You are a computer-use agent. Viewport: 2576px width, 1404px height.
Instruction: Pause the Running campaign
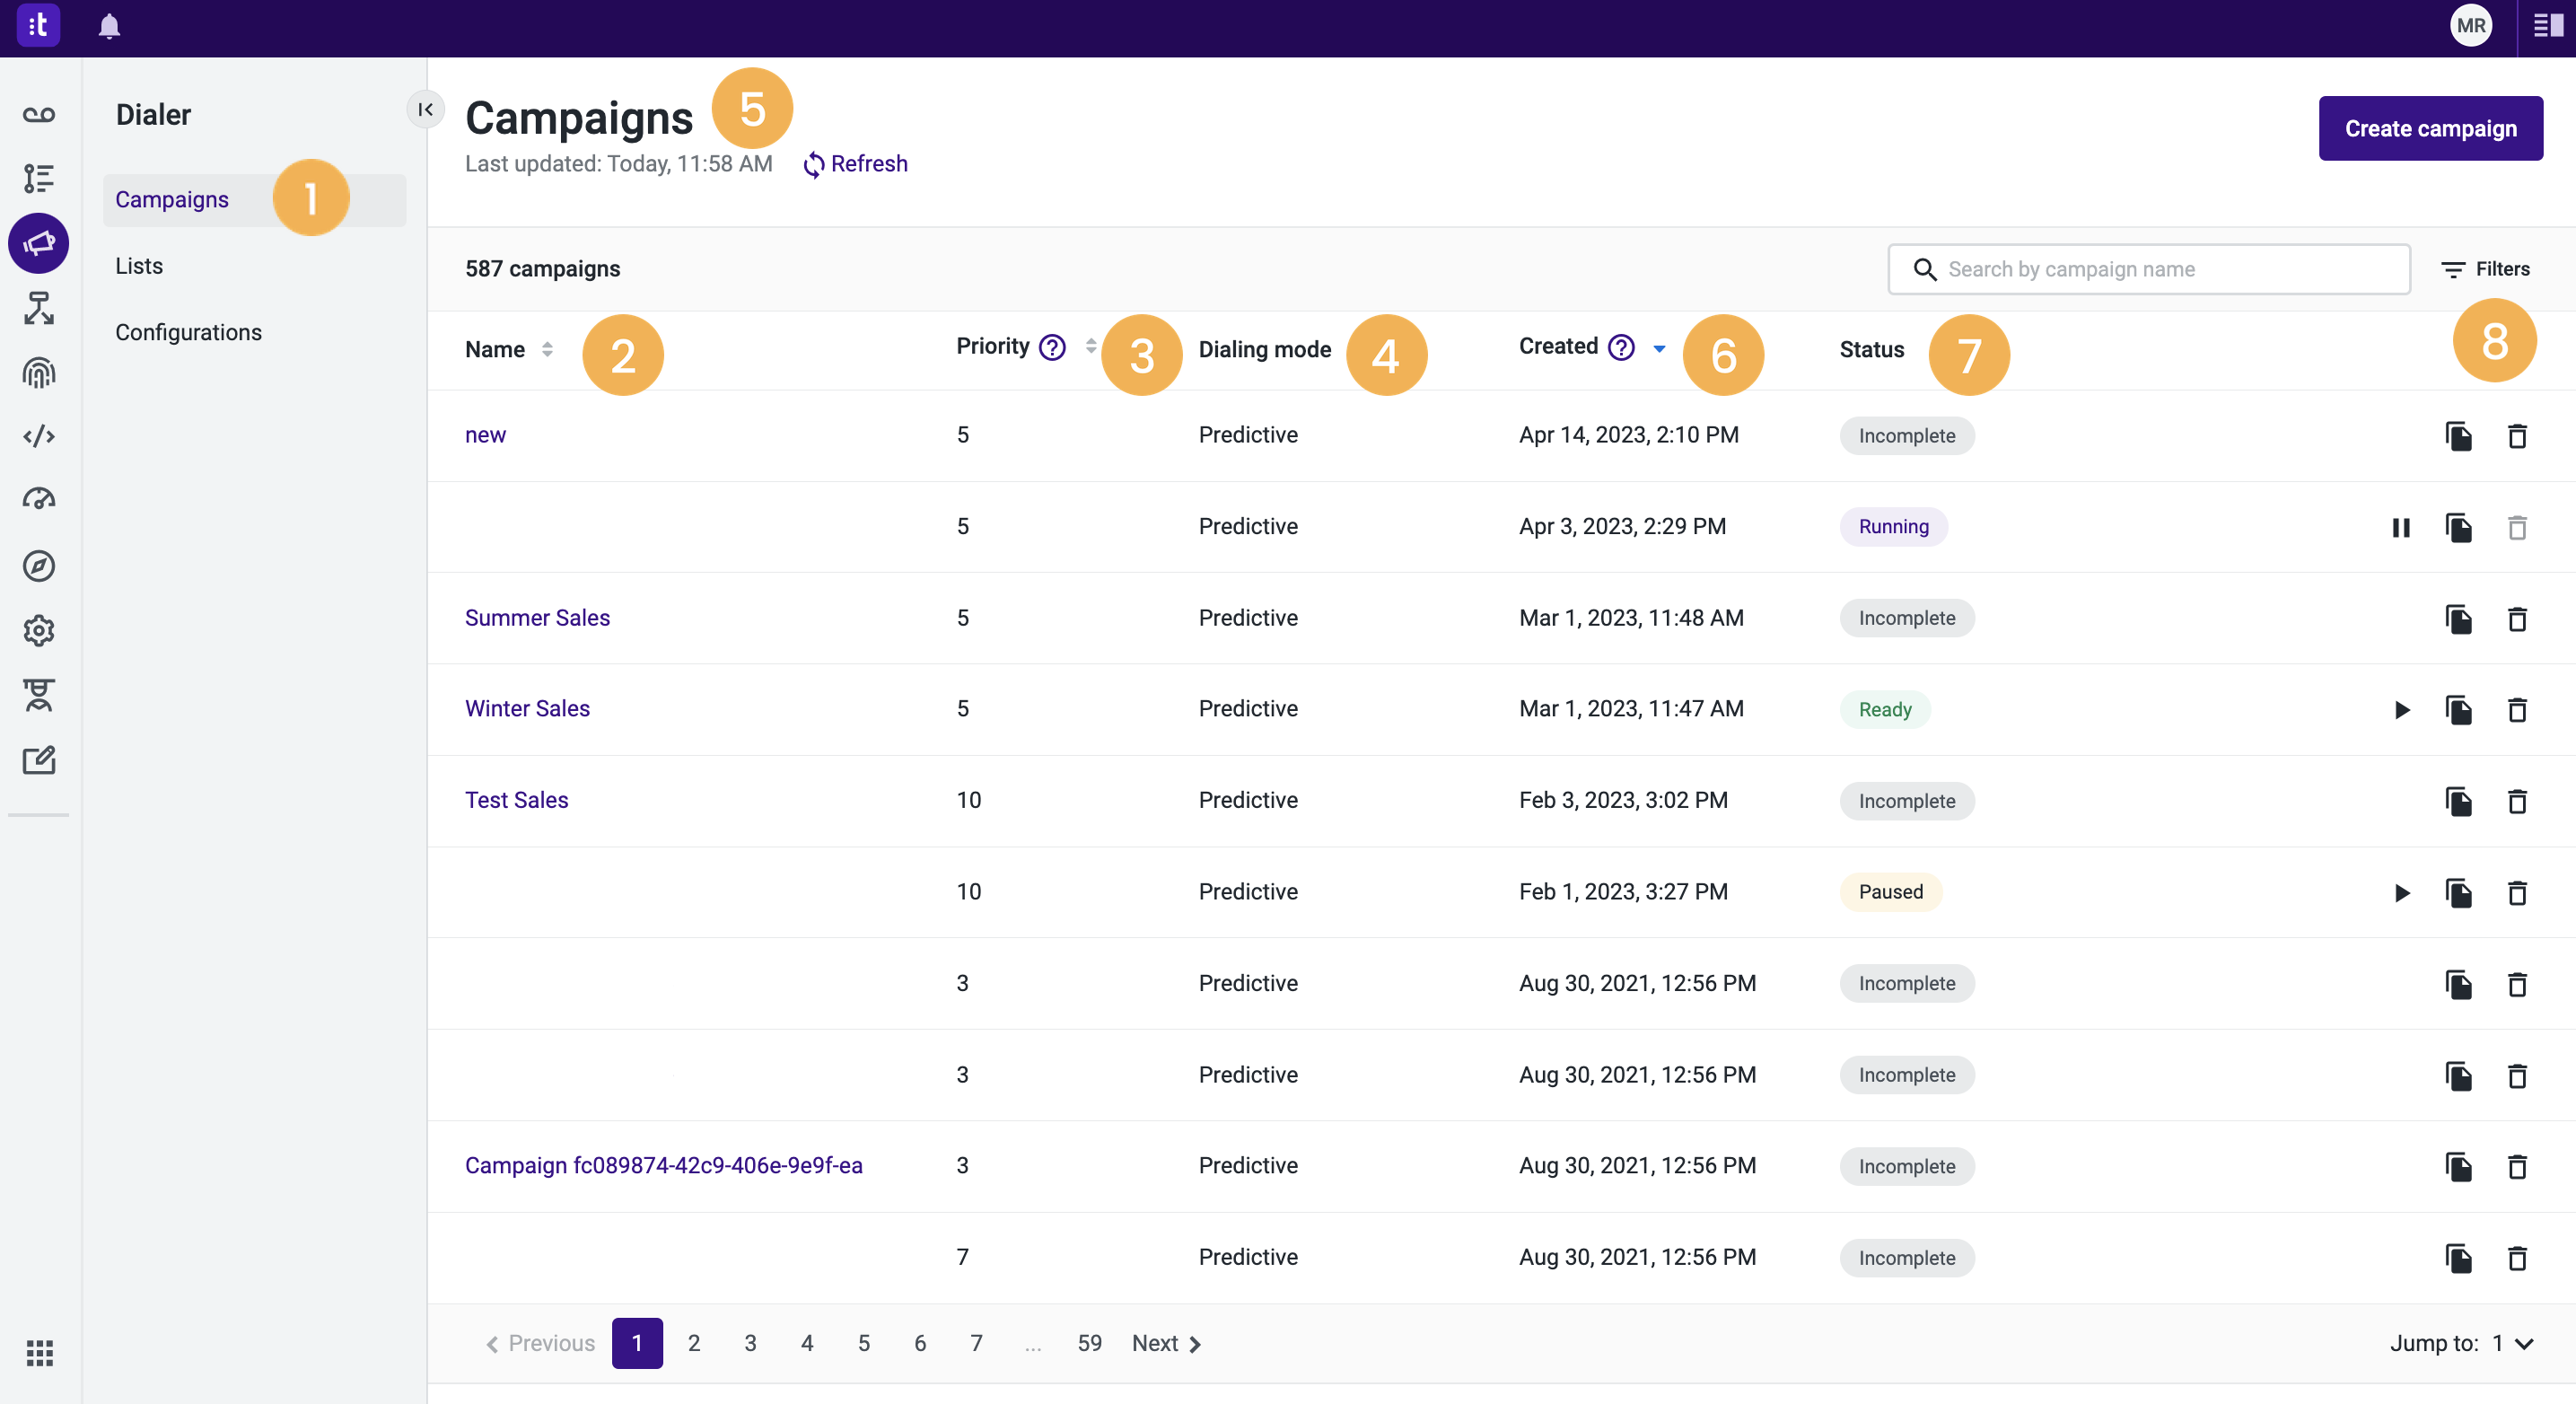2401,528
